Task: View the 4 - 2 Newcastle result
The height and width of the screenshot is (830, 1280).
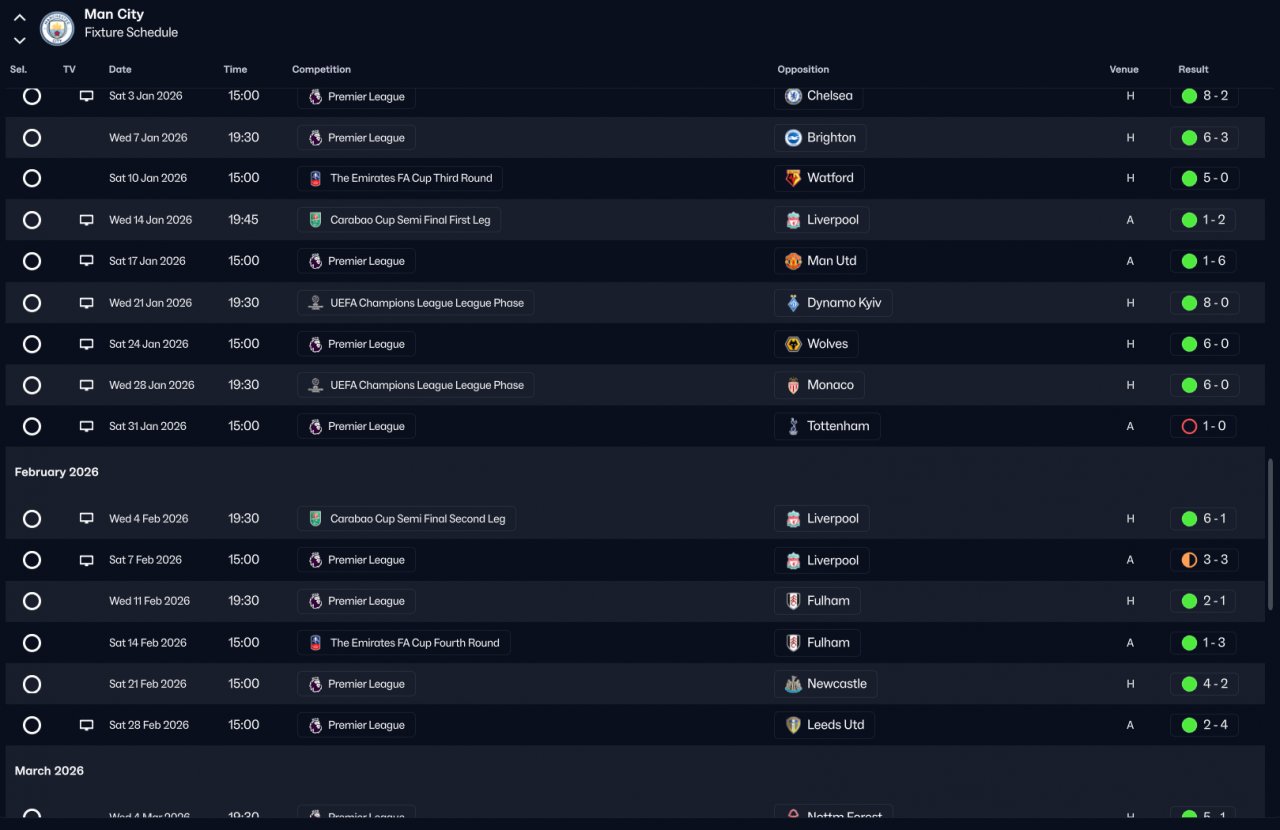Action: click(x=1204, y=684)
